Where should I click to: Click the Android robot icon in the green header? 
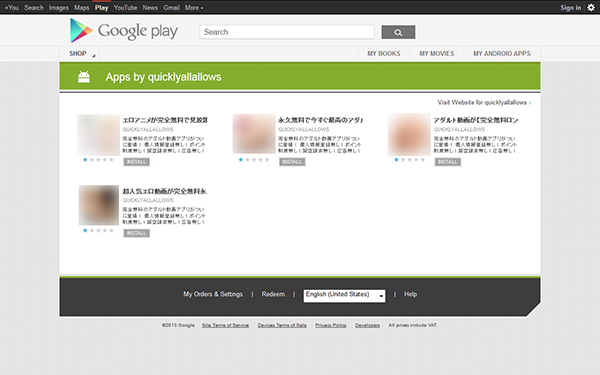[84, 77]
